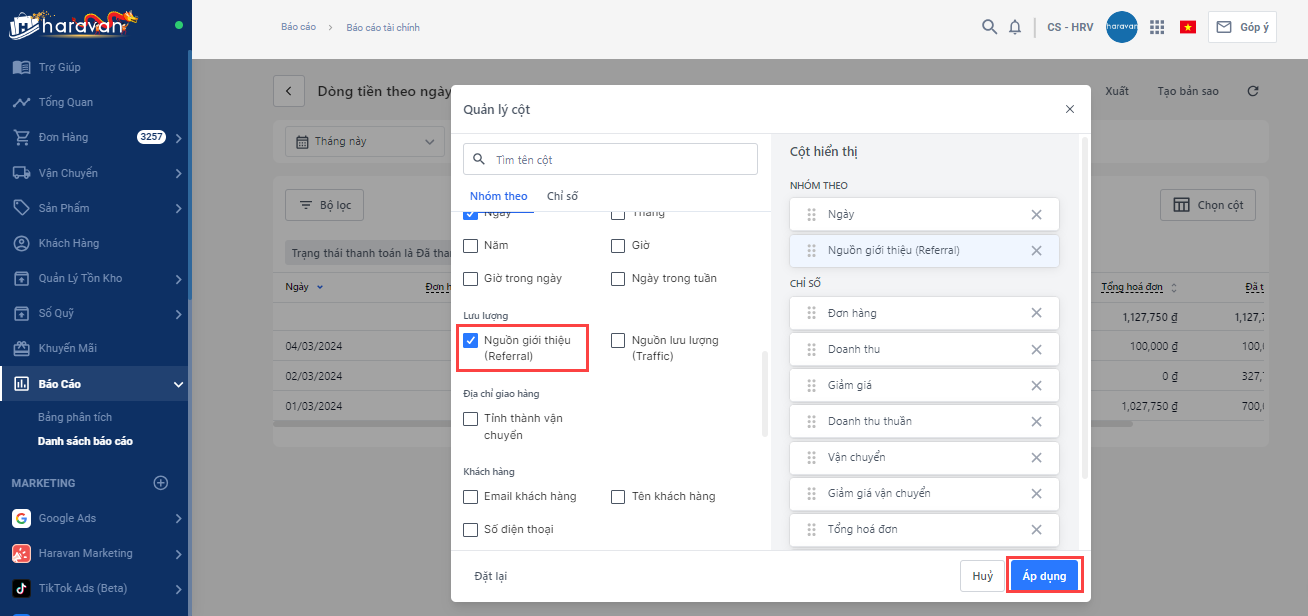Remove the Ngày column with X icon
Image resolution: width=1308 pixels, height=616 pixels.
click(x=1036, y=215)
